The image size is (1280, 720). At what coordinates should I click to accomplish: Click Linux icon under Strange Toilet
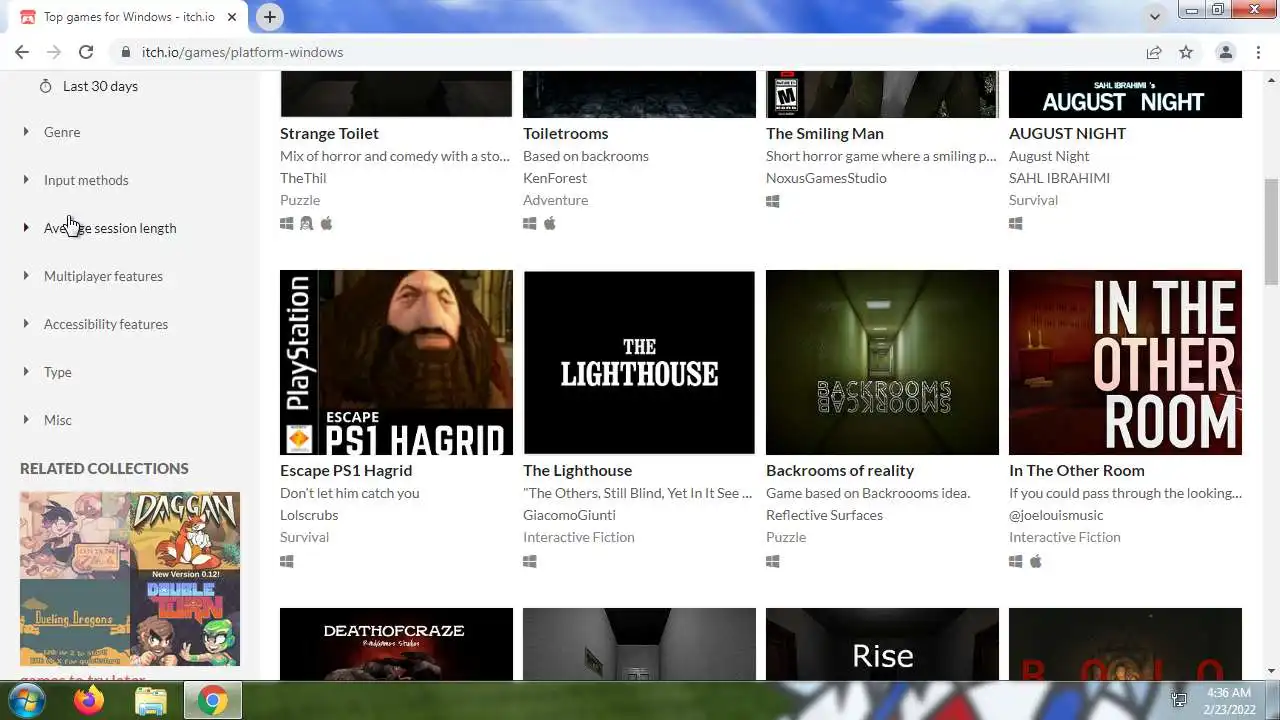coord(307,224)
